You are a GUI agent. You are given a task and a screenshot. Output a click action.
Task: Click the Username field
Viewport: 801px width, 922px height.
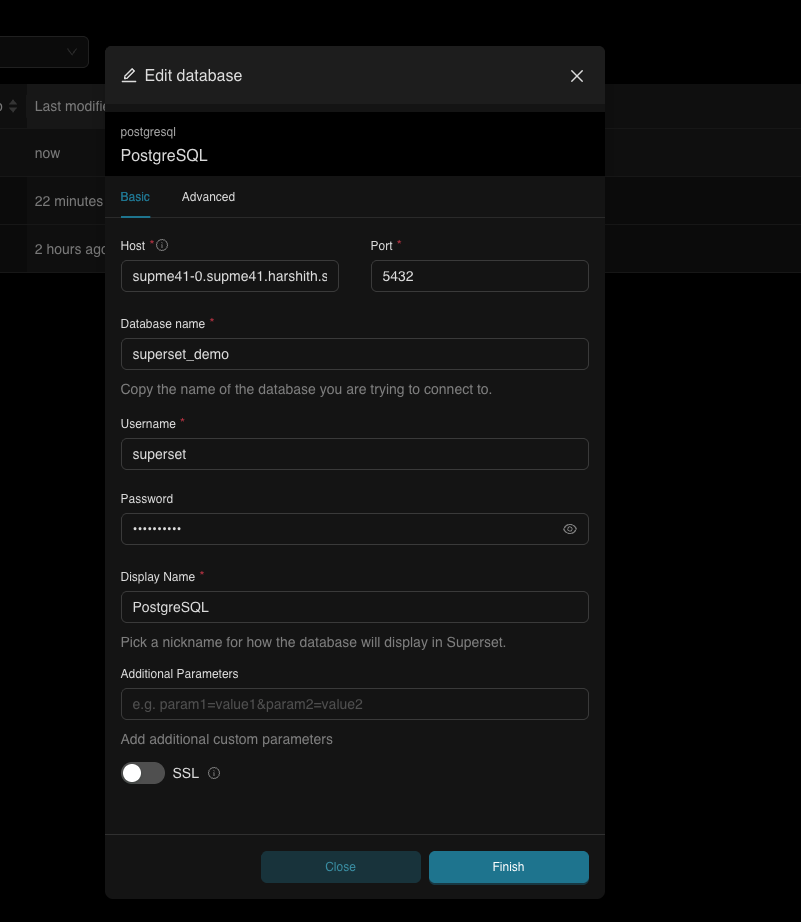[x=355, y=454]
